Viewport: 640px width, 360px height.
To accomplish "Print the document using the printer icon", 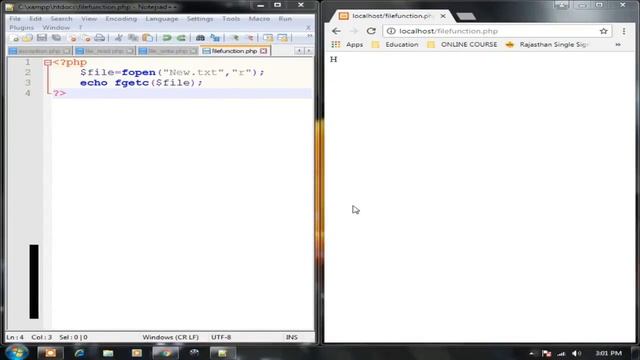I will click(x=100, y=38).
